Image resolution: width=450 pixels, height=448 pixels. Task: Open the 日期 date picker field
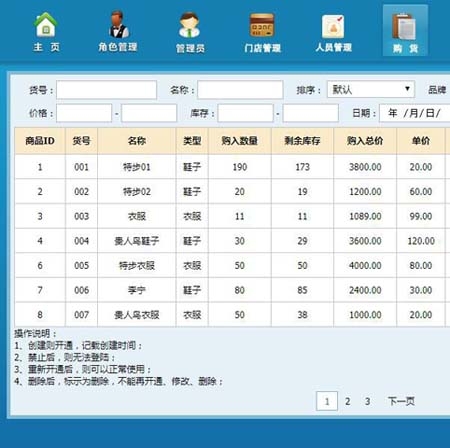(415, 113)
